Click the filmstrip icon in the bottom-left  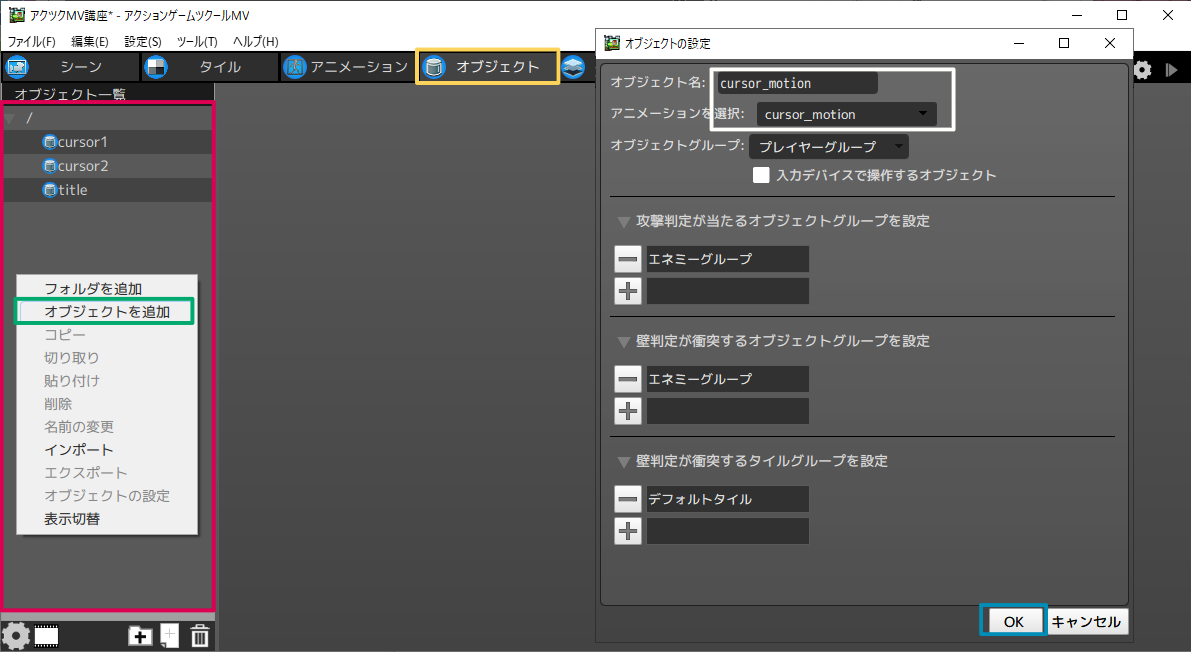47,635
